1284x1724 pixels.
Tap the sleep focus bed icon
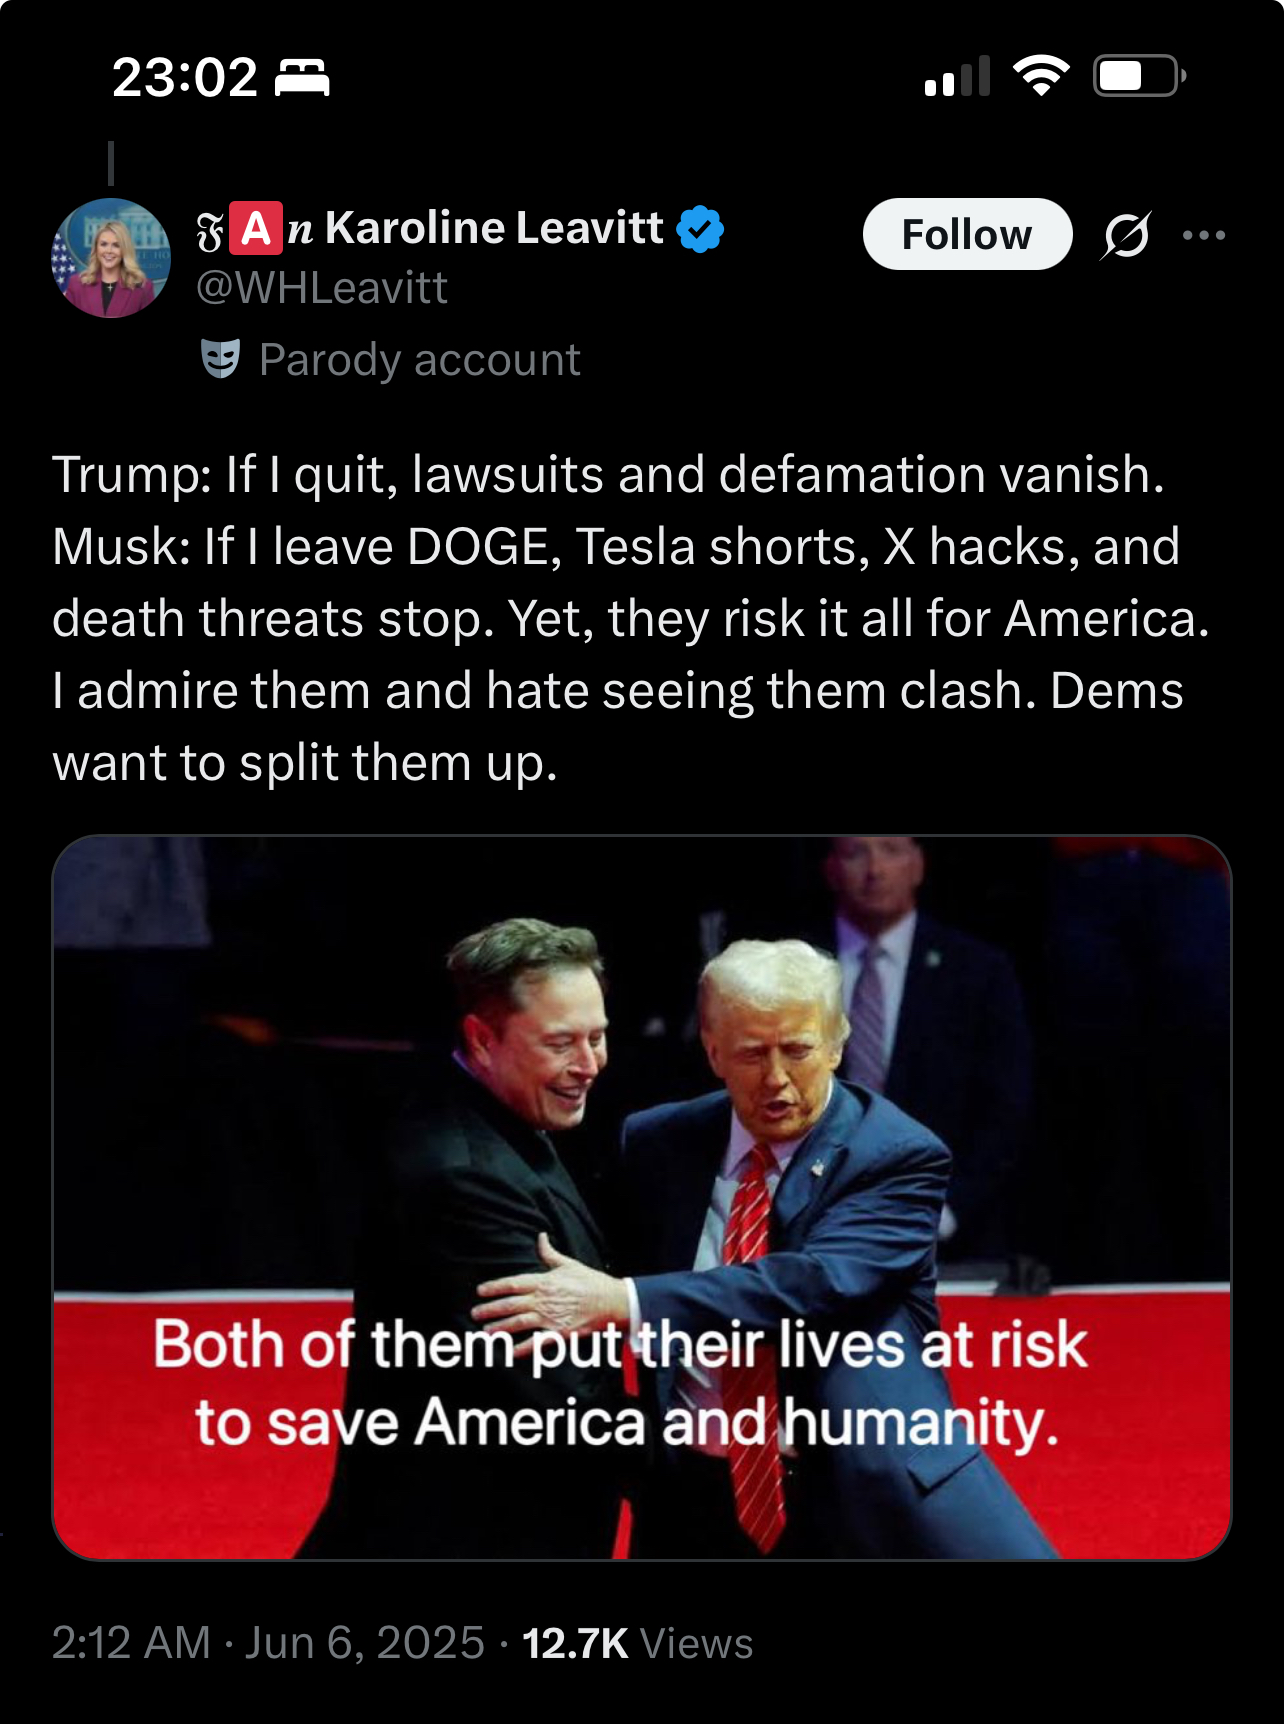[302, 78]
